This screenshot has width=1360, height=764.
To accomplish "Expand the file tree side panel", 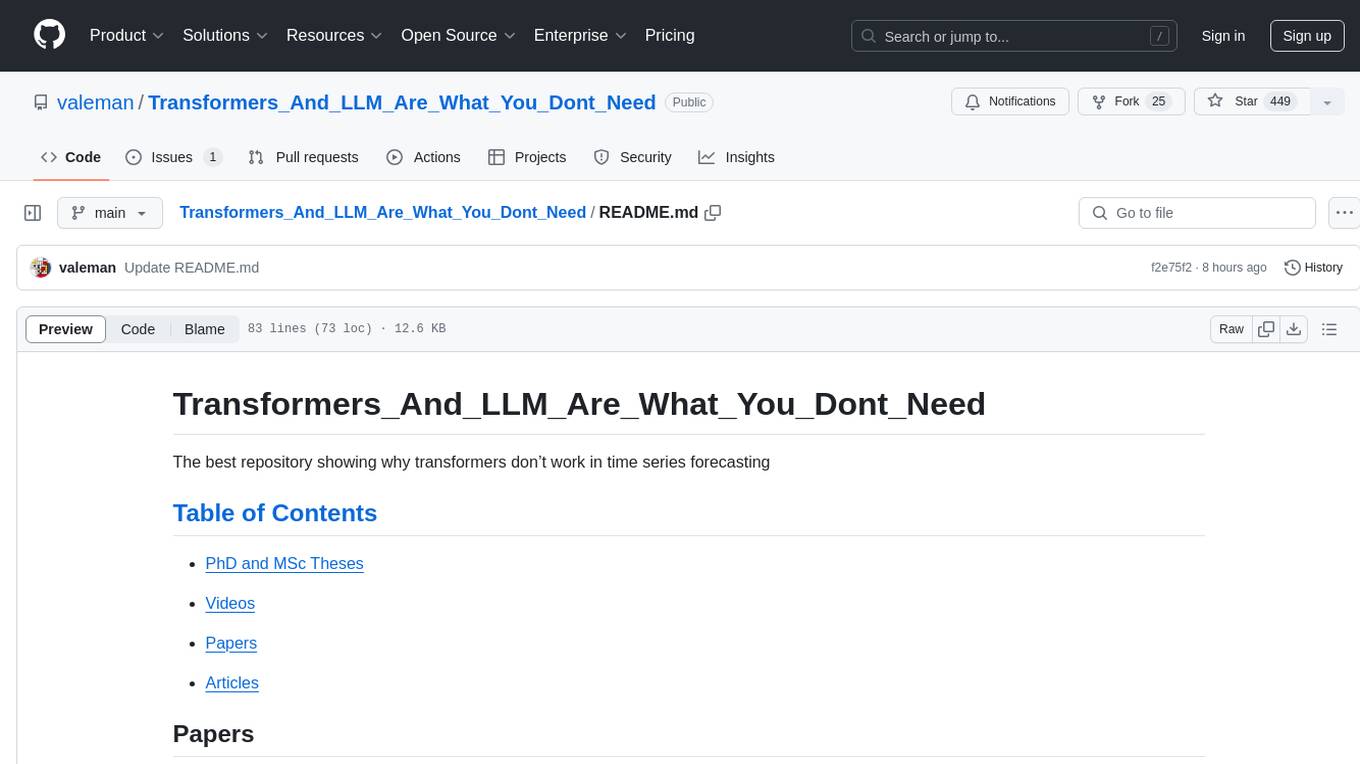I will pyautogui.click(x=33, y=213).
